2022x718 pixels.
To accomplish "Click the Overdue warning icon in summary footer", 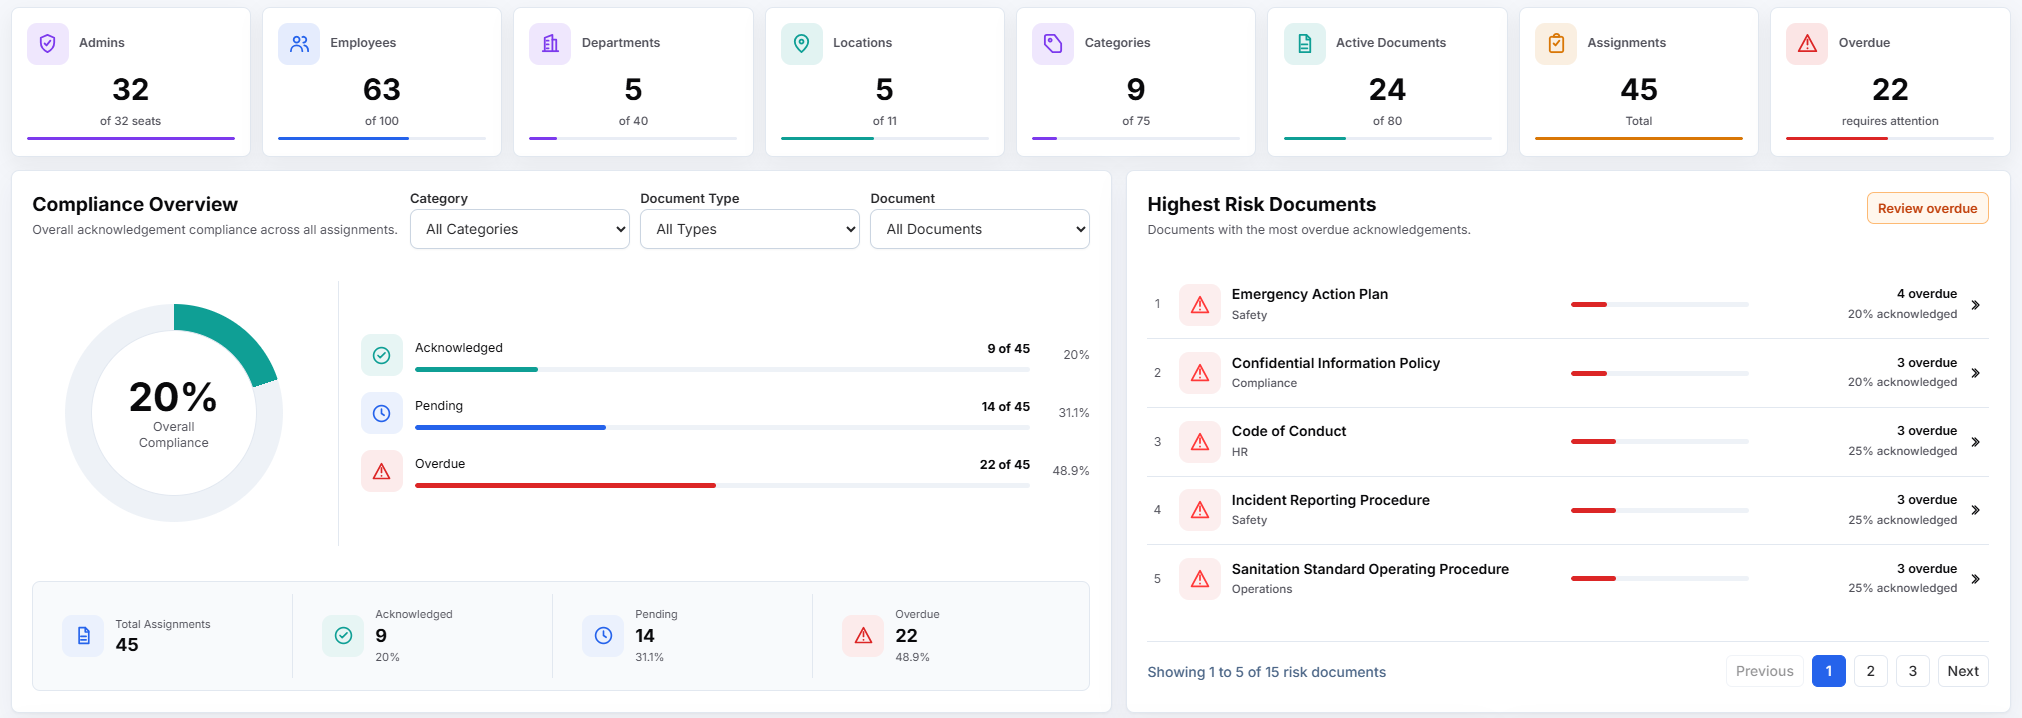I will (x=863, y=635).
